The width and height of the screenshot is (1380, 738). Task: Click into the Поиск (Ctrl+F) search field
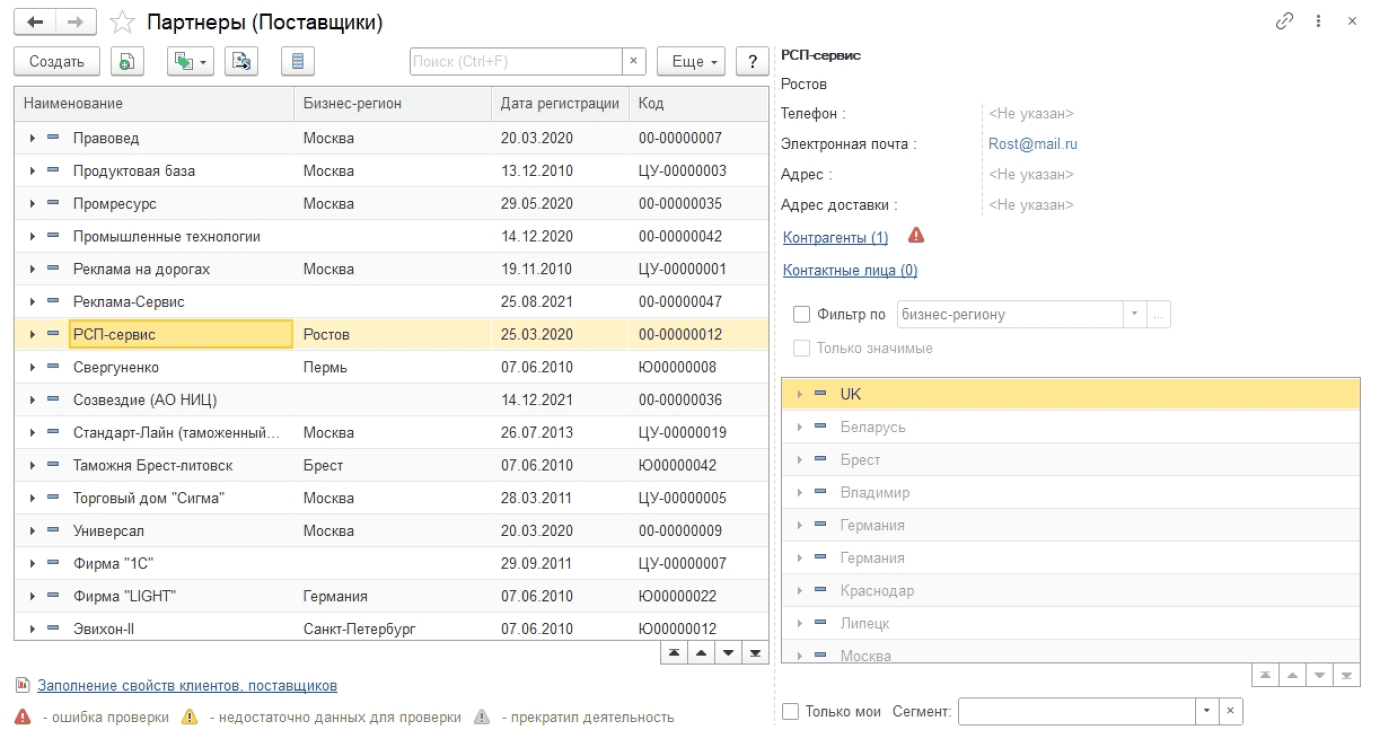point(516,61)
